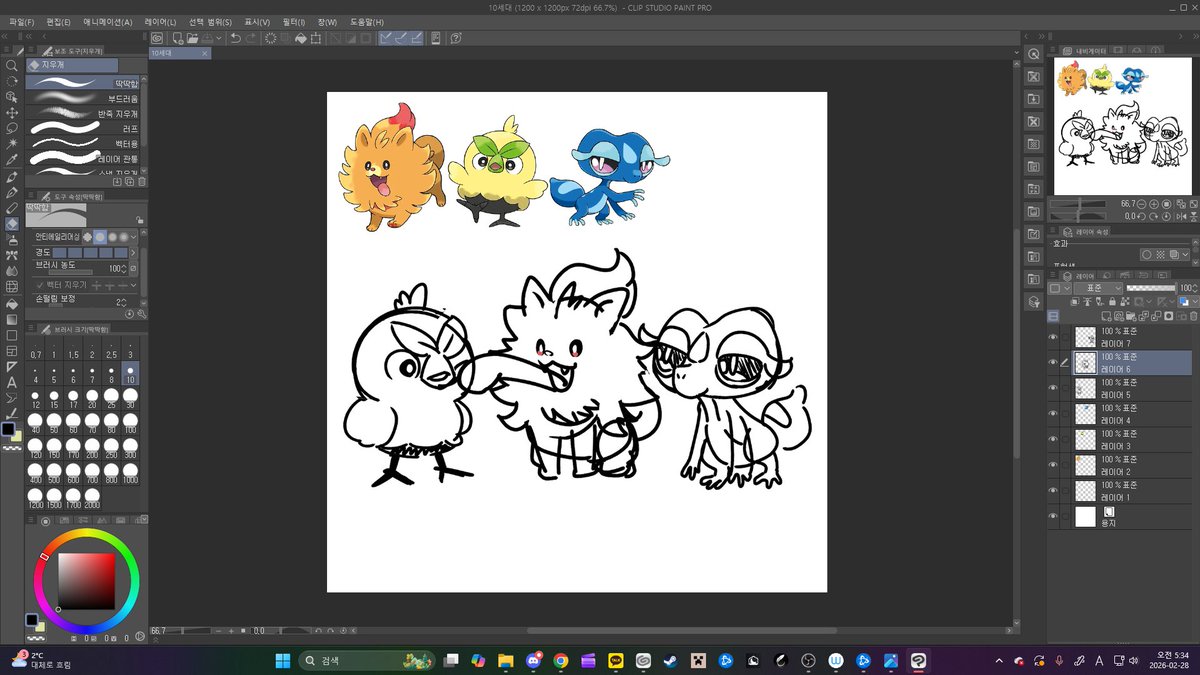Select the Move layer tool
1200x675 pixels.
(12, 113)
